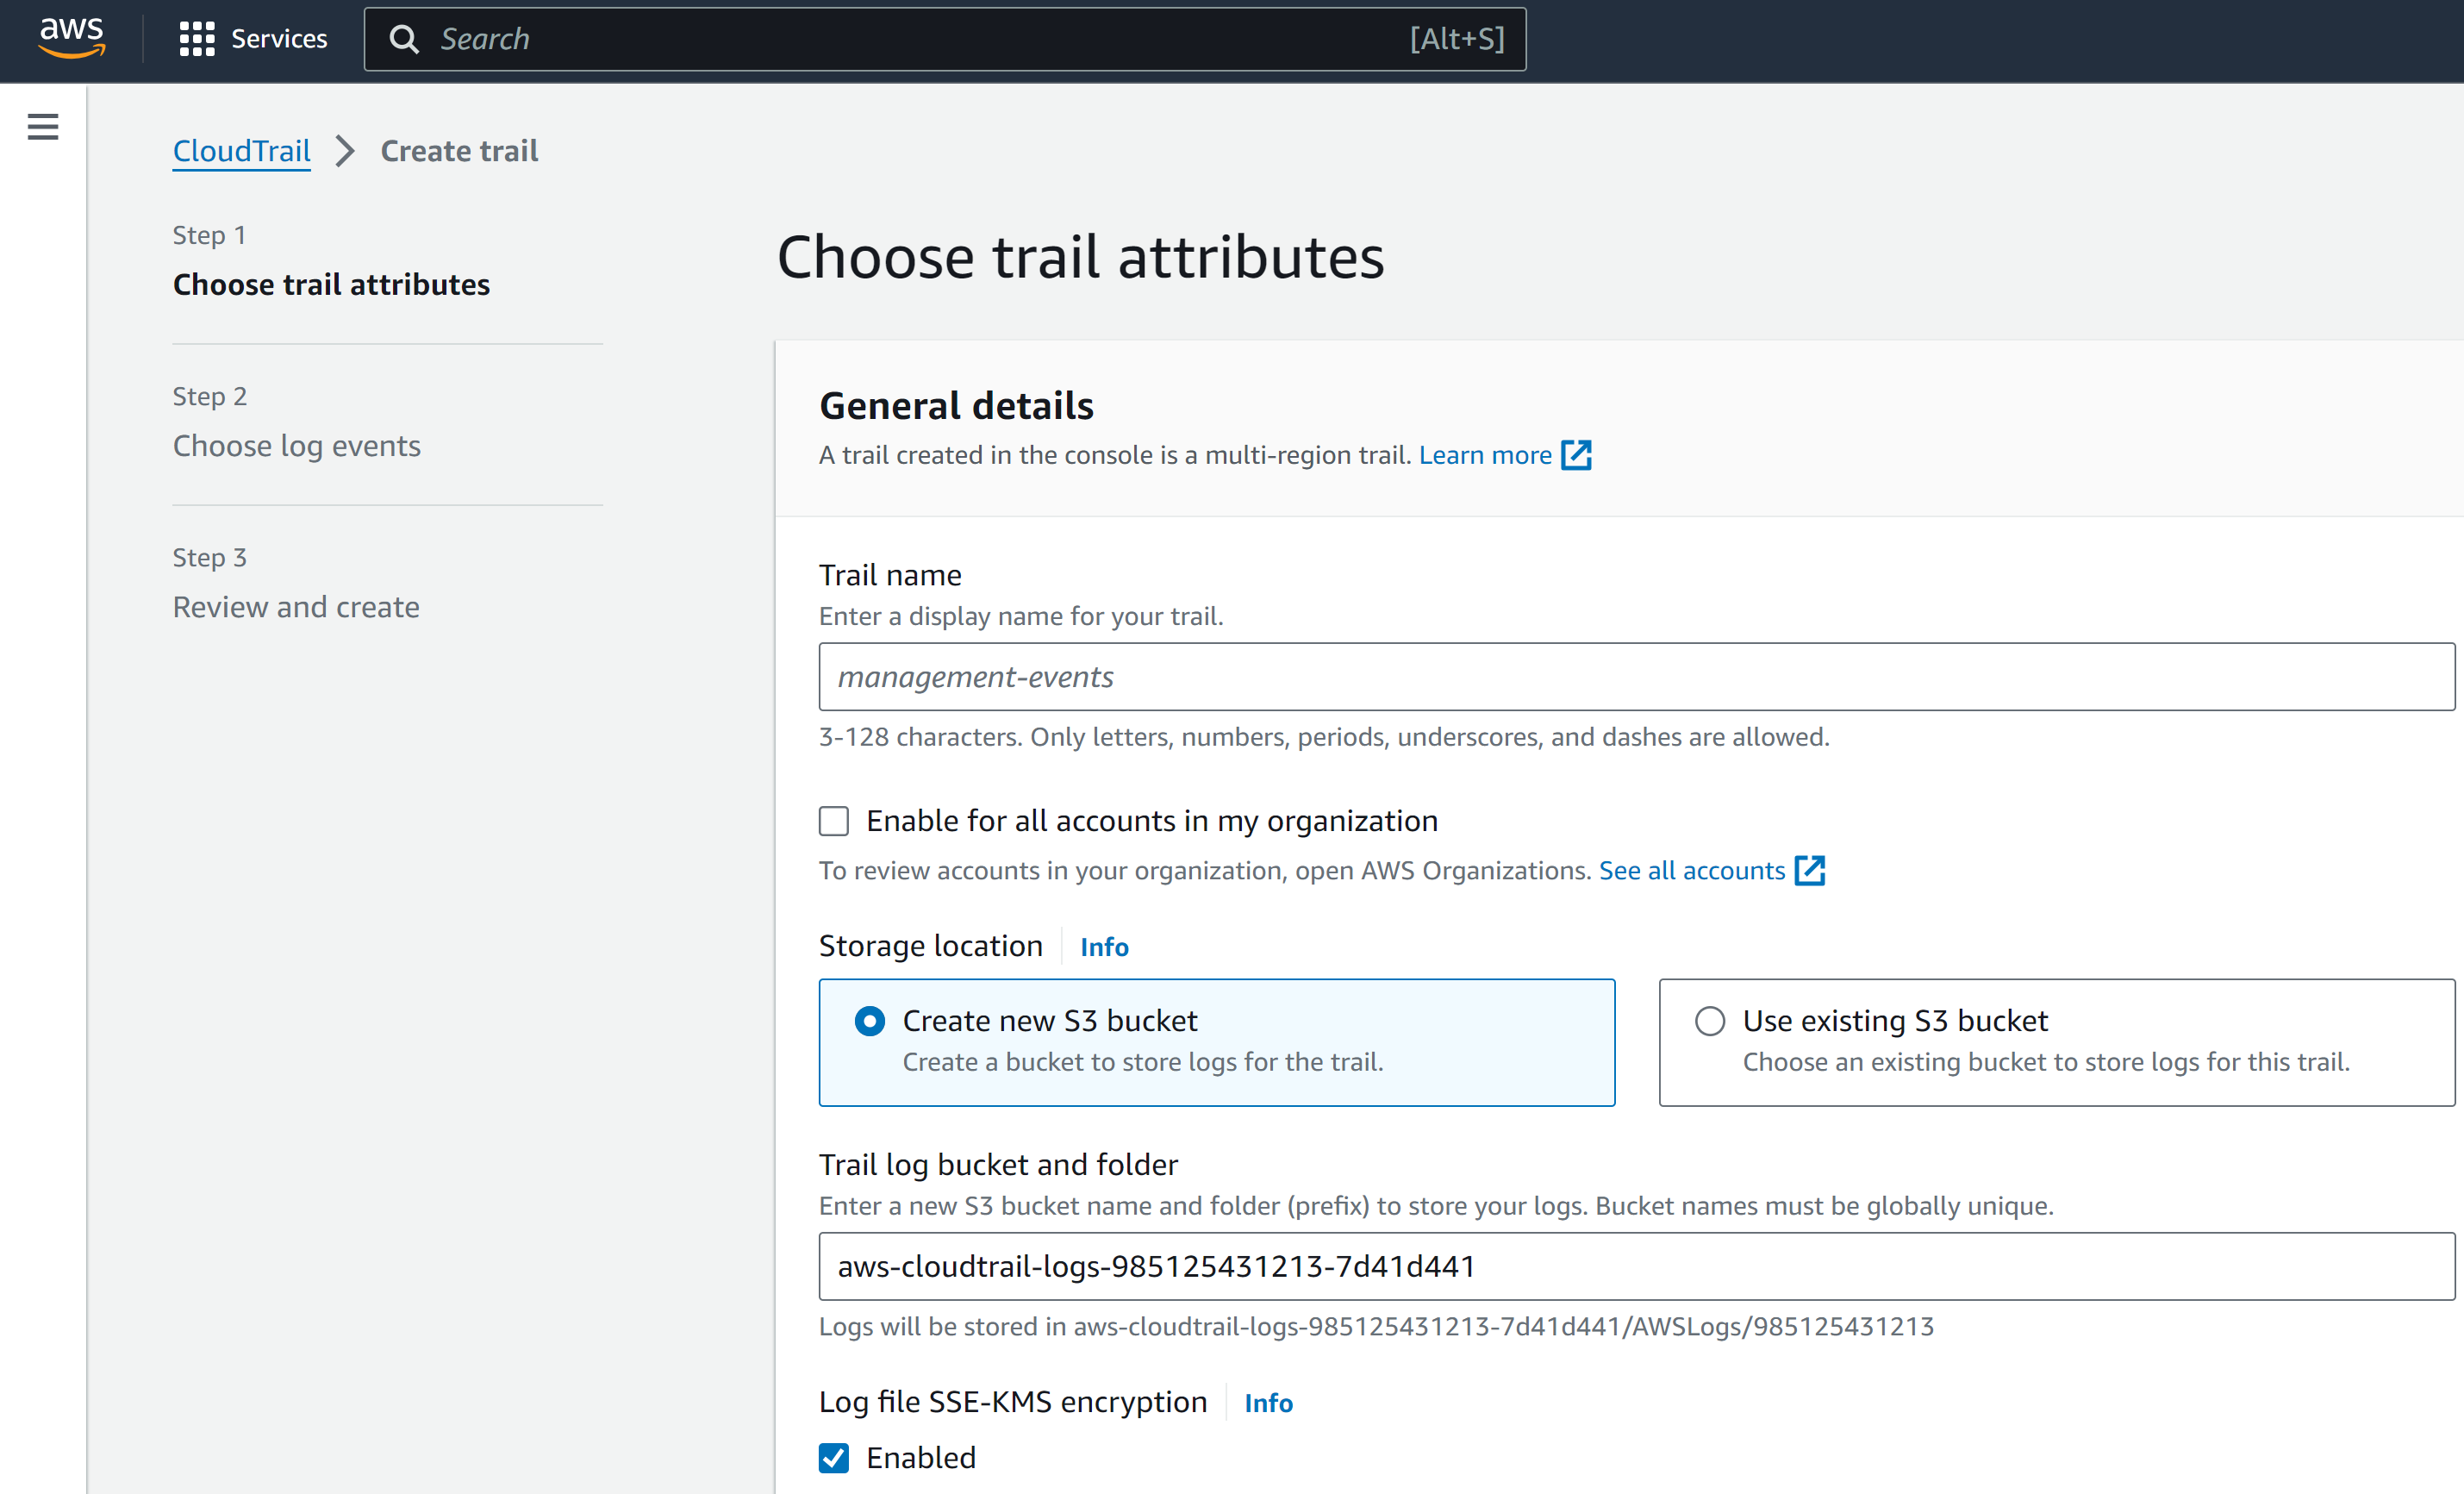
Task: Select Use existing S3 bucket option
Action: coord(1710,1021)
